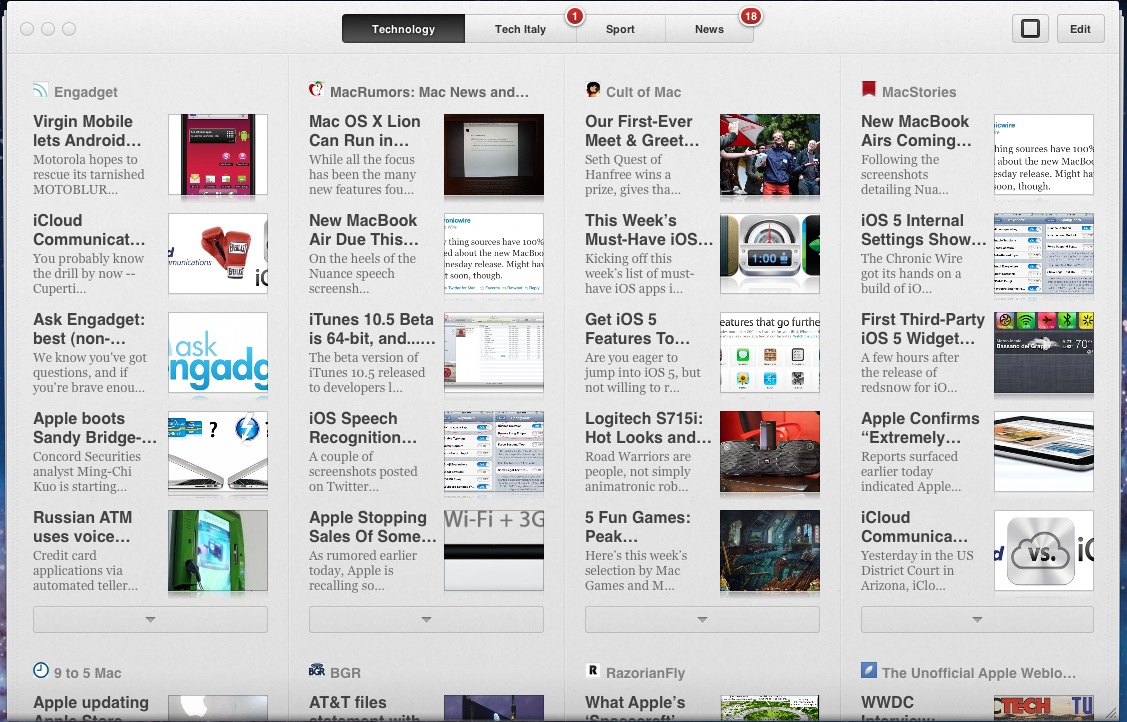Click the Edit button
This screenshot has height=722, width=1127.
pyautogui.click(x=1080, y=29)
